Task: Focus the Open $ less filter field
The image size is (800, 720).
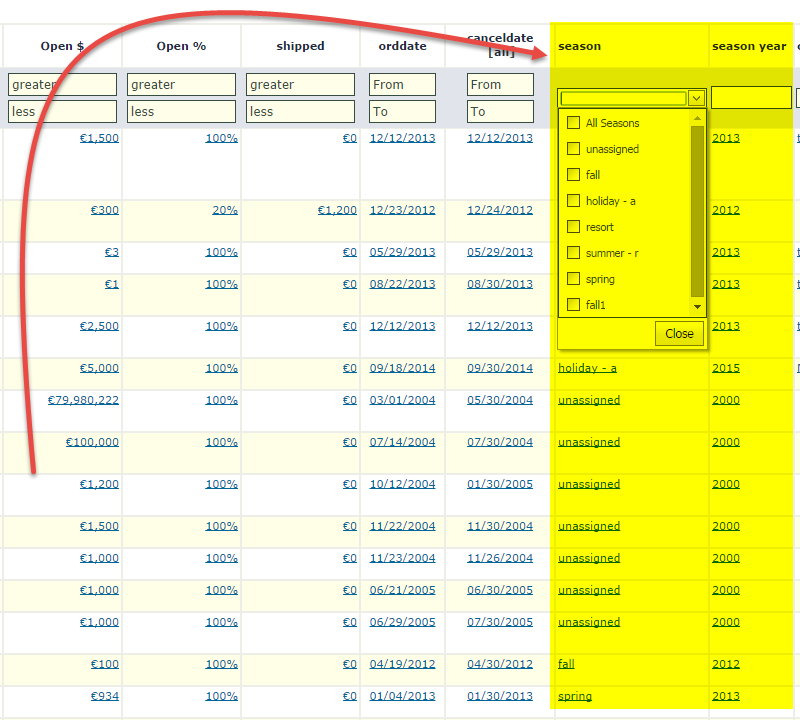Action: coord(62,111)
